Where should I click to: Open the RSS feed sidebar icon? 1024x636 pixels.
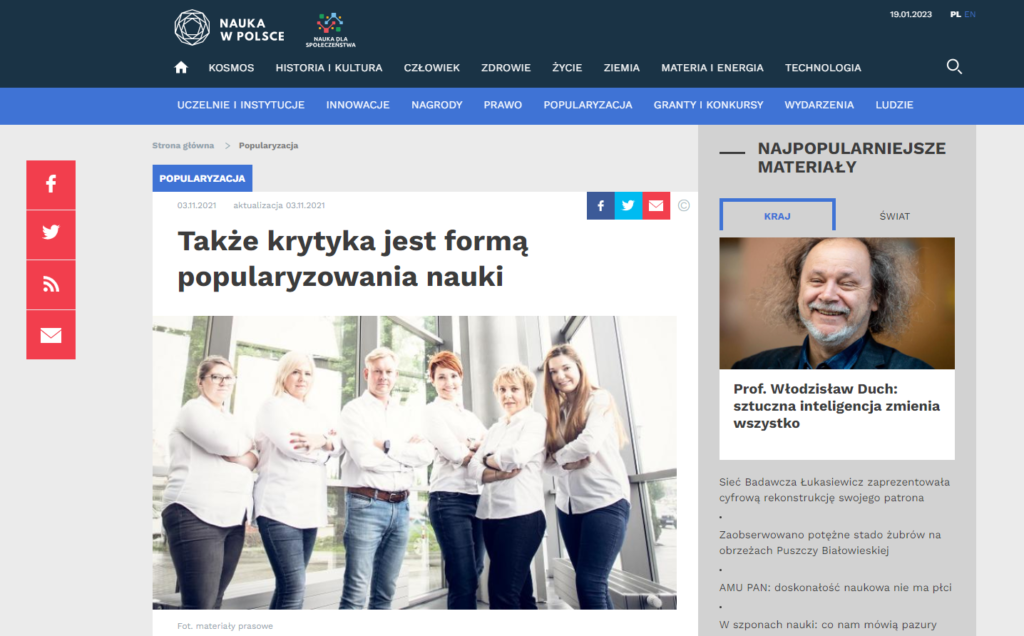pos(51,285)
